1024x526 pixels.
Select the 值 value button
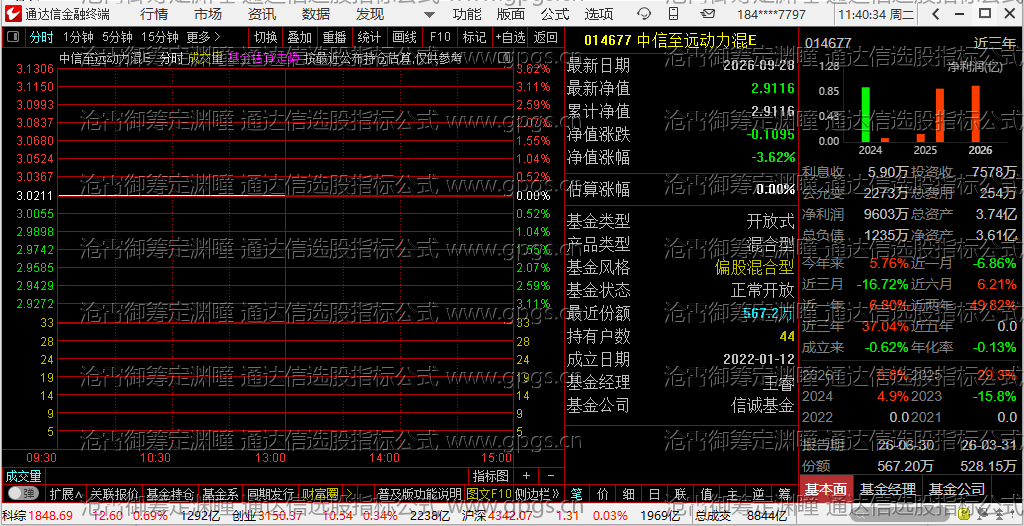[x=706, y=493]
